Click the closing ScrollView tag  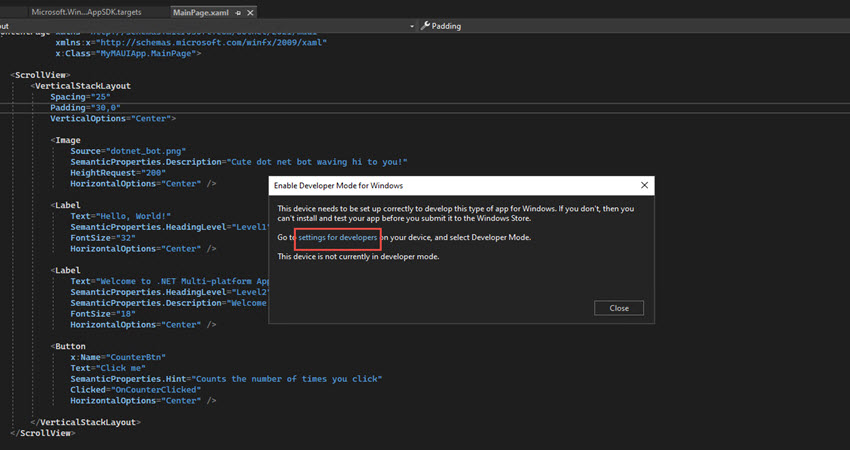tap(42, 433)
